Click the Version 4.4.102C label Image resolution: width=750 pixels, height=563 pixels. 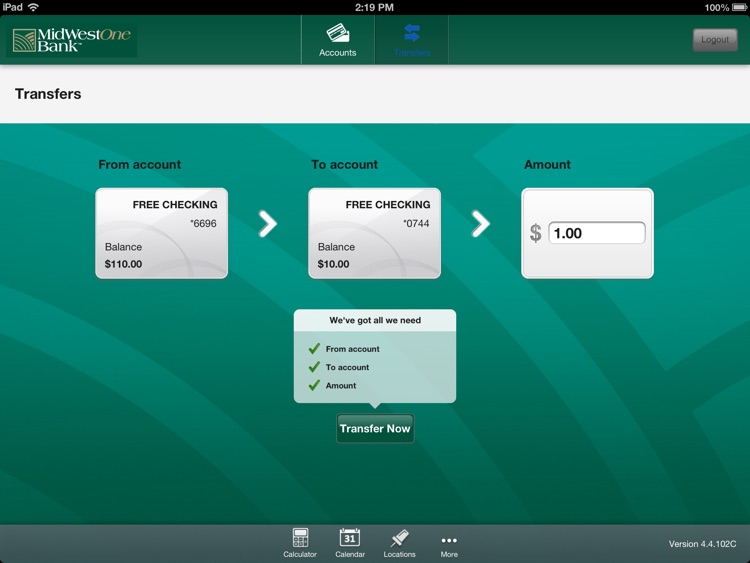(x=702, y=544)
